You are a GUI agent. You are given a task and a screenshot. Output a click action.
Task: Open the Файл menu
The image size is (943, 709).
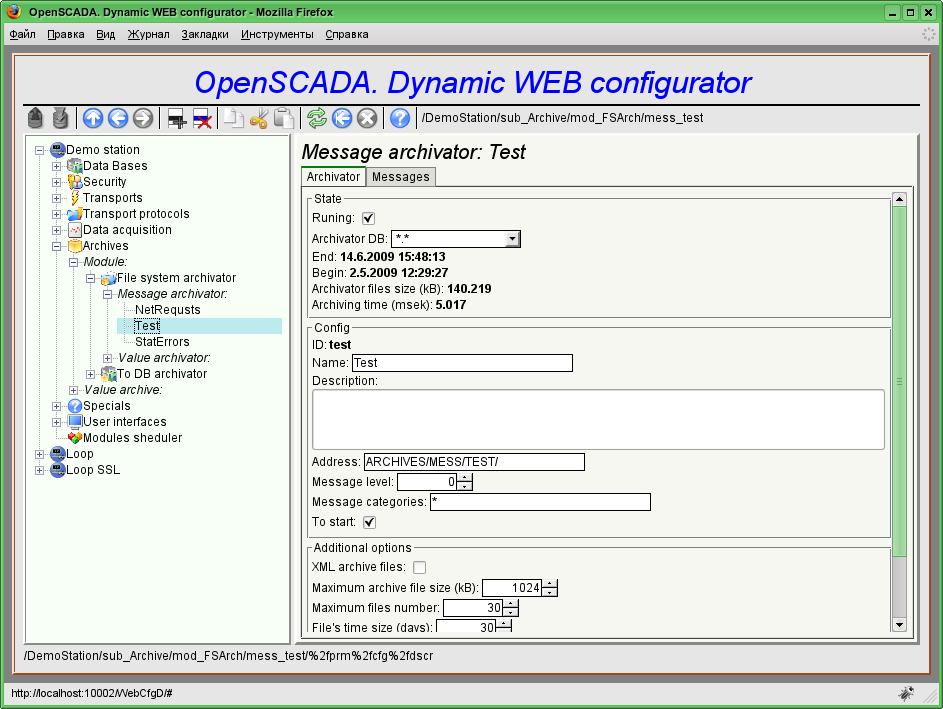[22, 34]
